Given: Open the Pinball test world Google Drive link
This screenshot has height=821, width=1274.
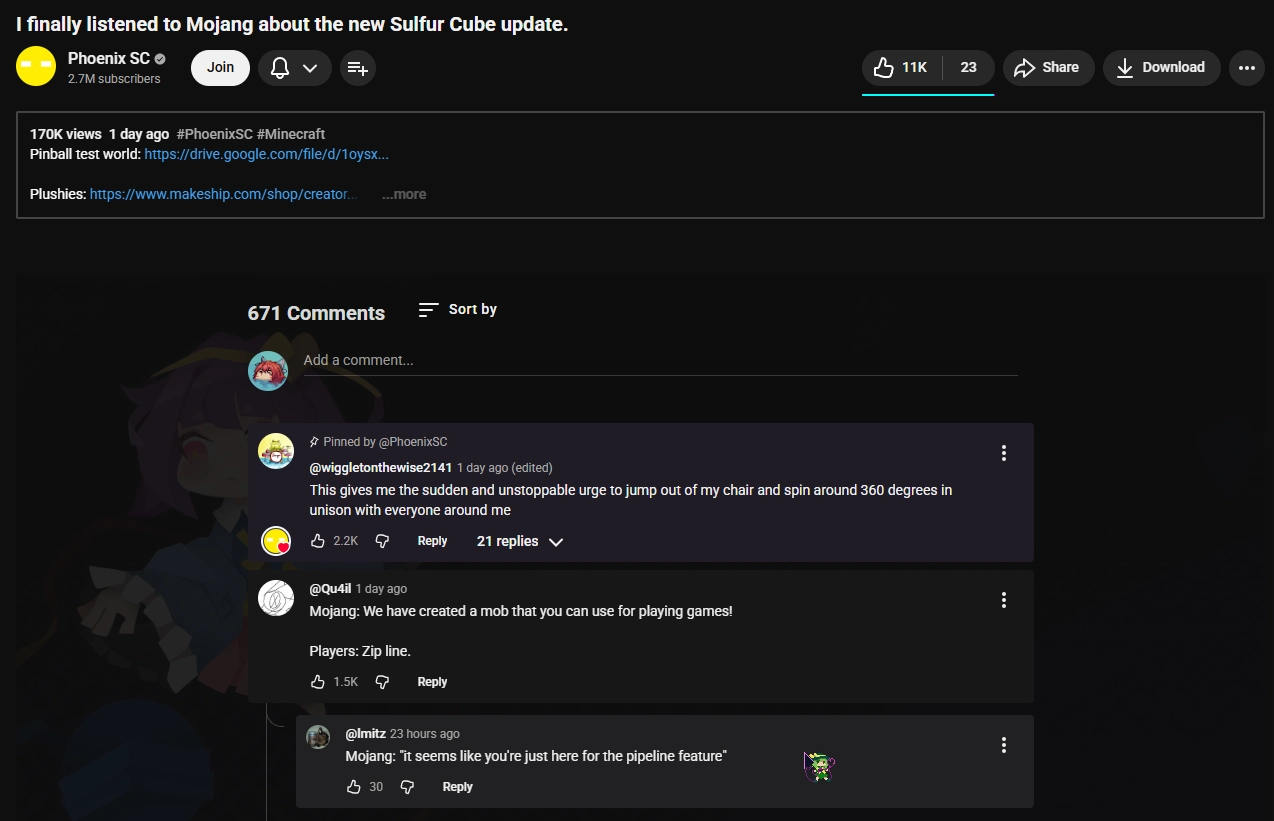Looking at the screenshot, I should (x=266, y=154).
